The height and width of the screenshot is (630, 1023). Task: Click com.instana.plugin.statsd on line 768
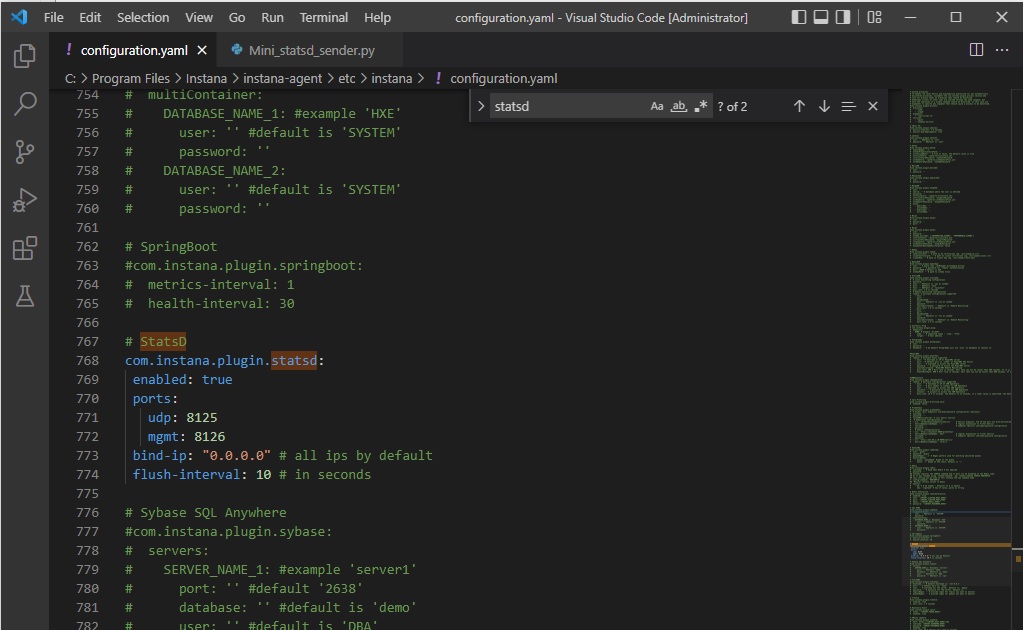pos(221,361)
